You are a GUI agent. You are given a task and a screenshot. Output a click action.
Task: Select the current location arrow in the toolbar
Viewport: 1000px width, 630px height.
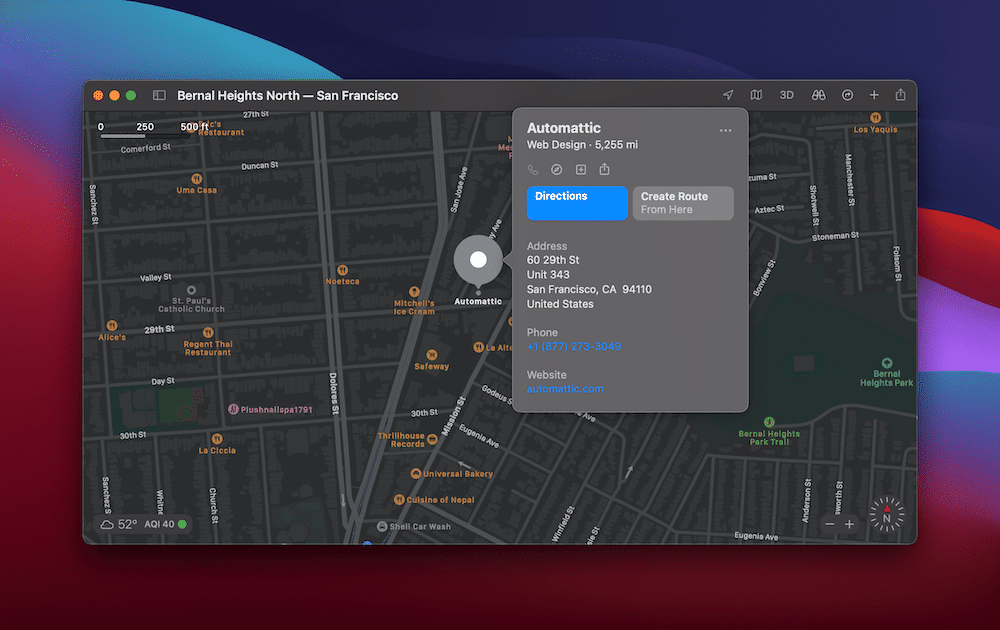click(727, 94)
